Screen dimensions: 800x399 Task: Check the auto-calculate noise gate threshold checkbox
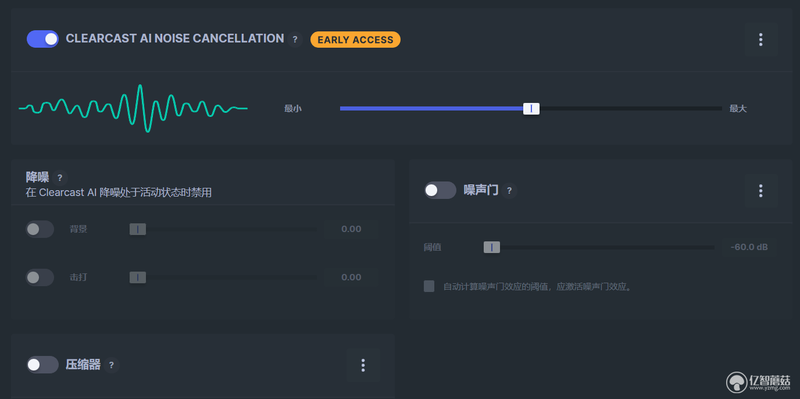(x=429, y=286)
